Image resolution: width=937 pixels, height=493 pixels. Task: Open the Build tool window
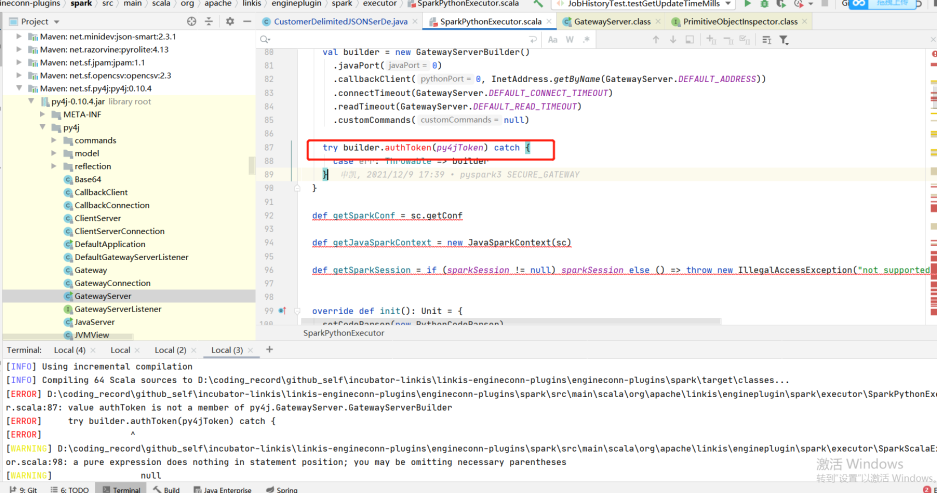tap(166, 490)
